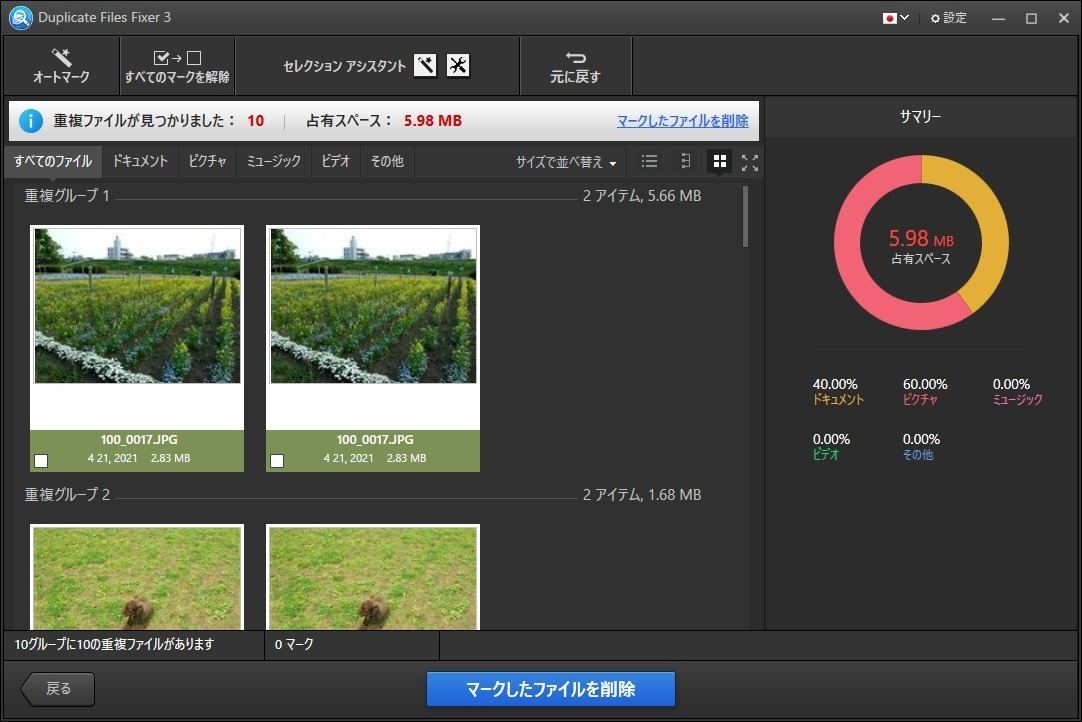Switch to detail tree view icon
Image resolution: width=1082 pixels, height=722 pixels.
click(685, 162)
